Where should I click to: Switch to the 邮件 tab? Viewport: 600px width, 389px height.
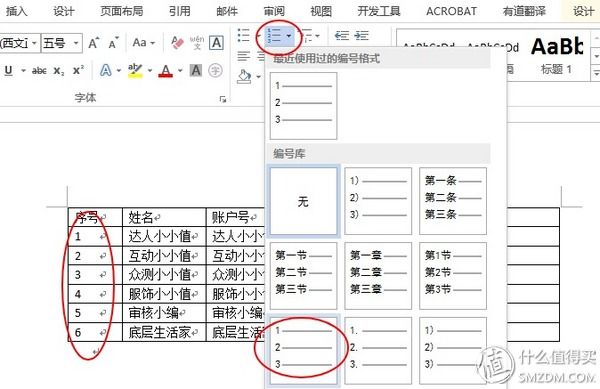point(227,11)
